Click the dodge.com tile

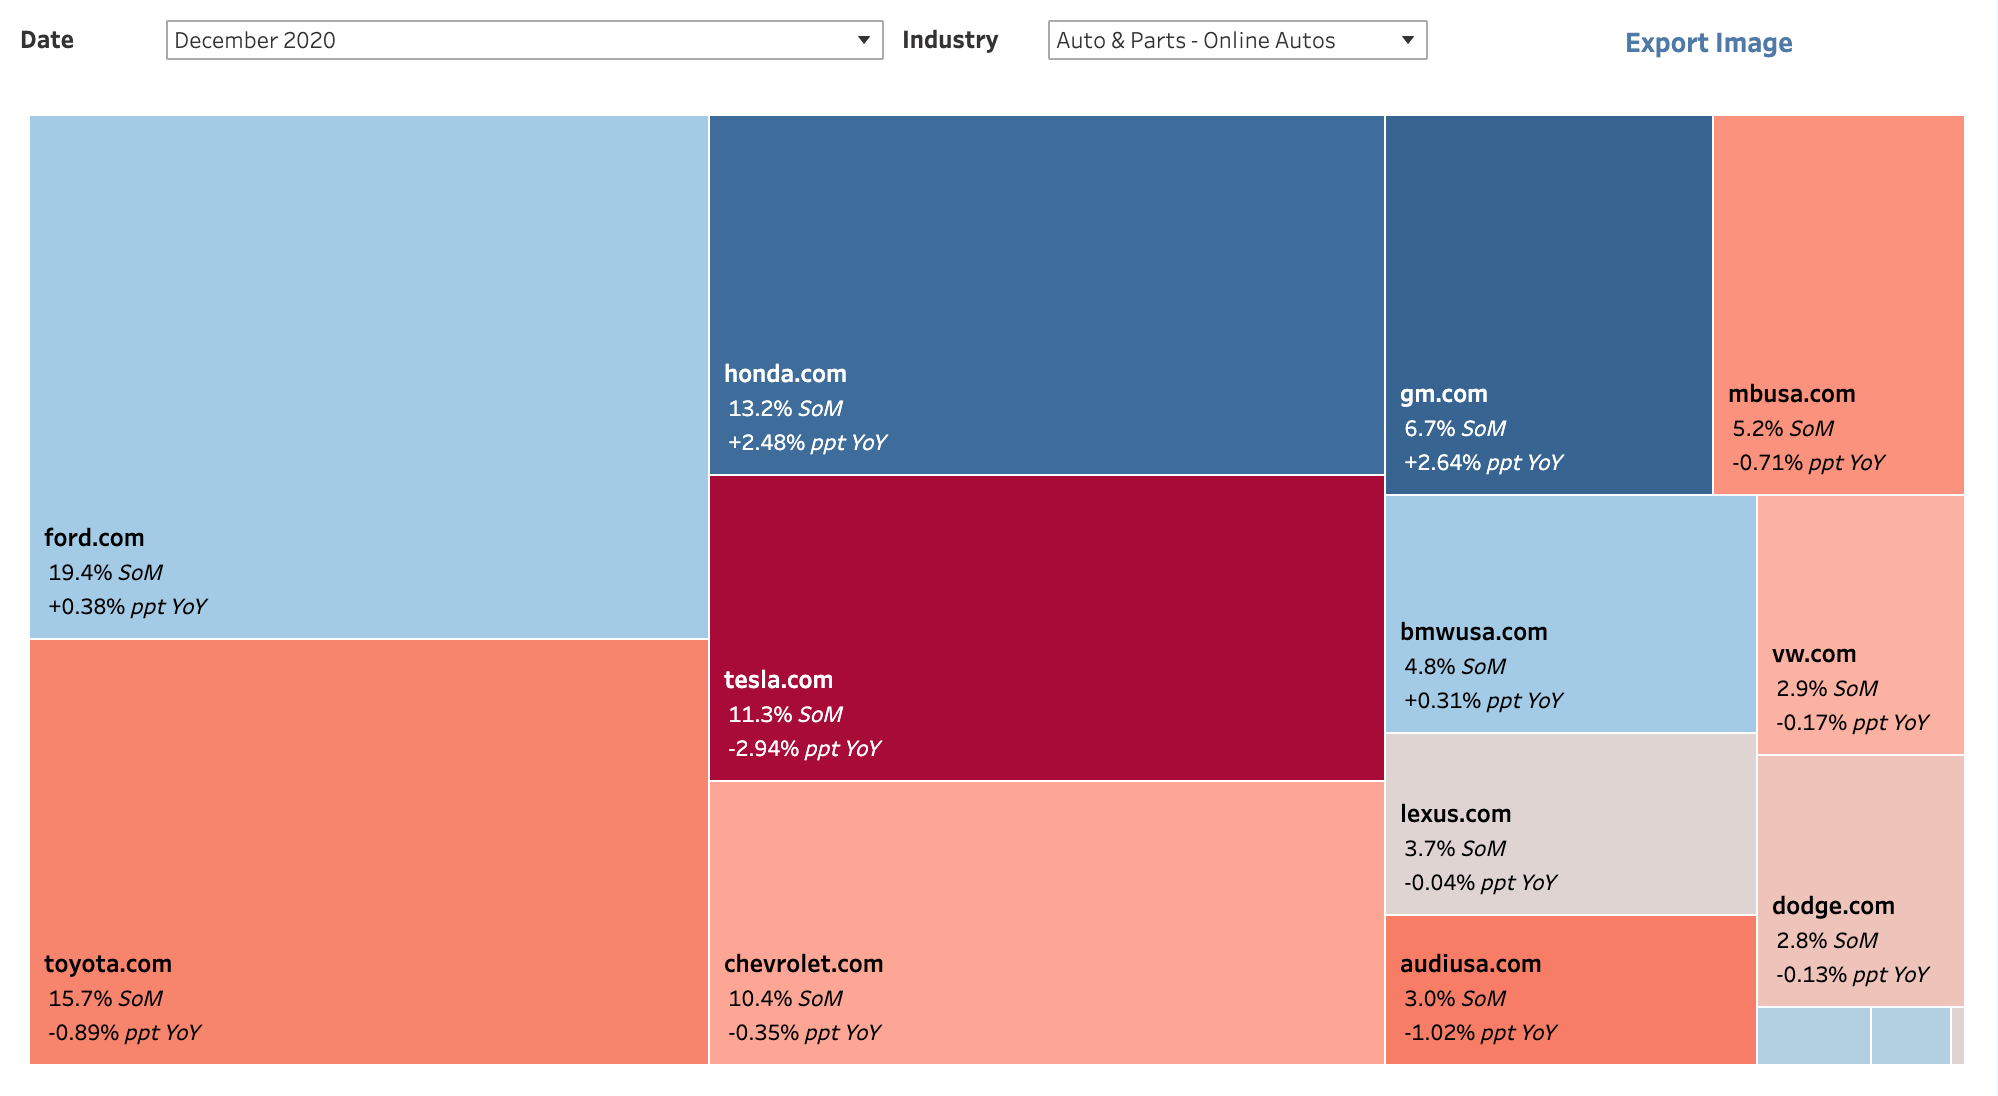point(1861,881)
